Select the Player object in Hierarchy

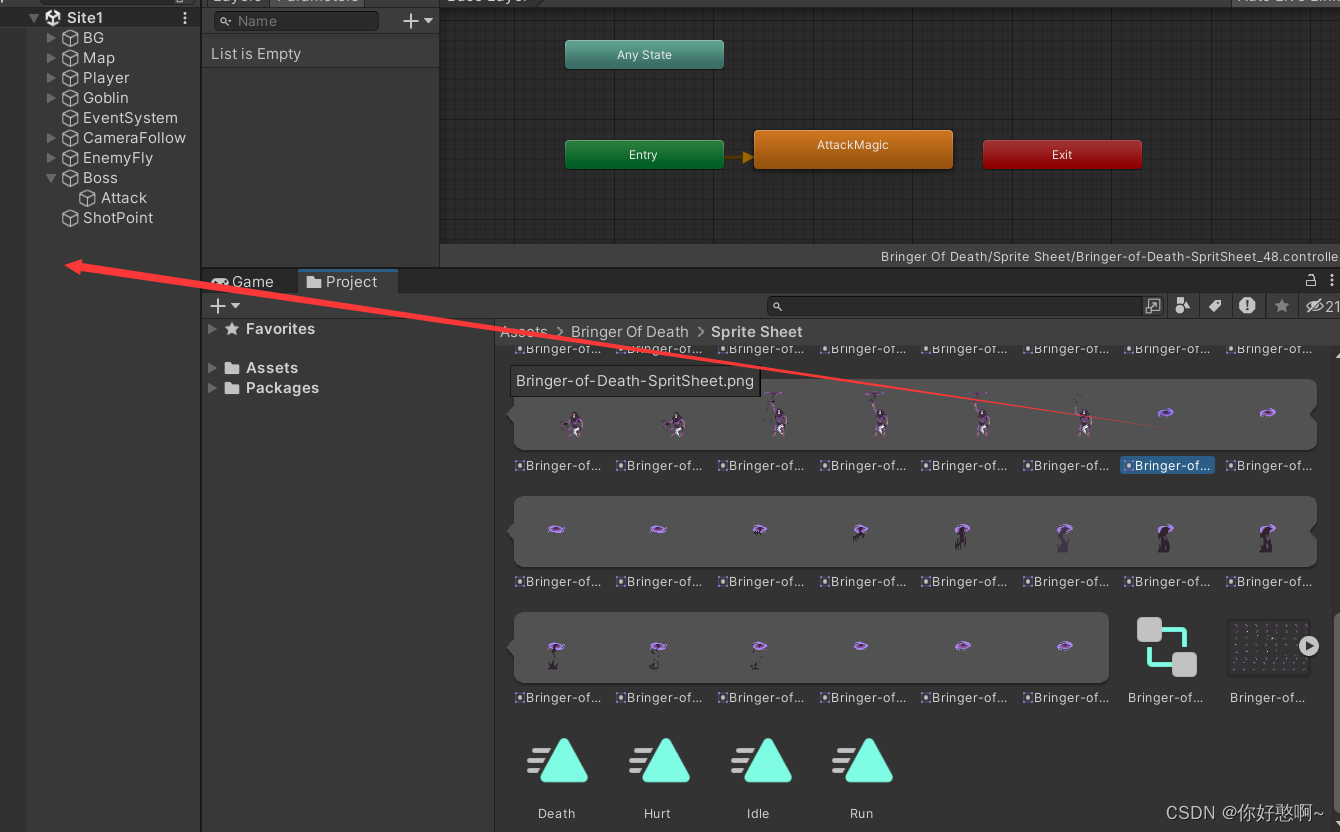coord(106,78)
